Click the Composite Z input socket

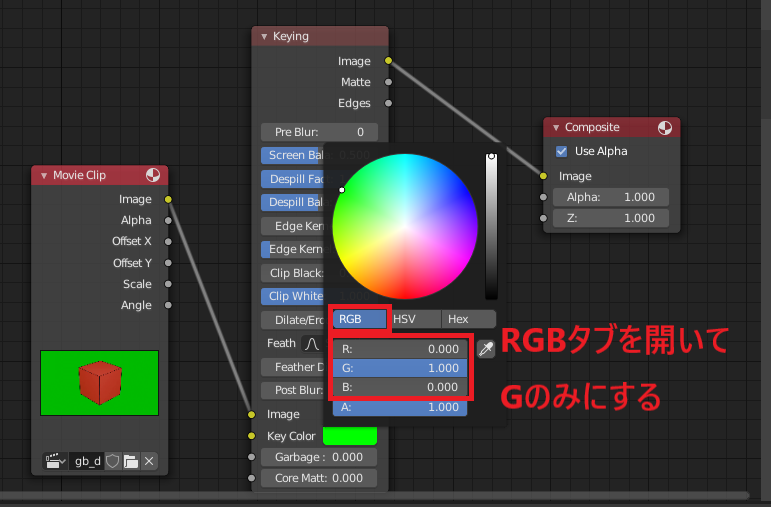543,218
